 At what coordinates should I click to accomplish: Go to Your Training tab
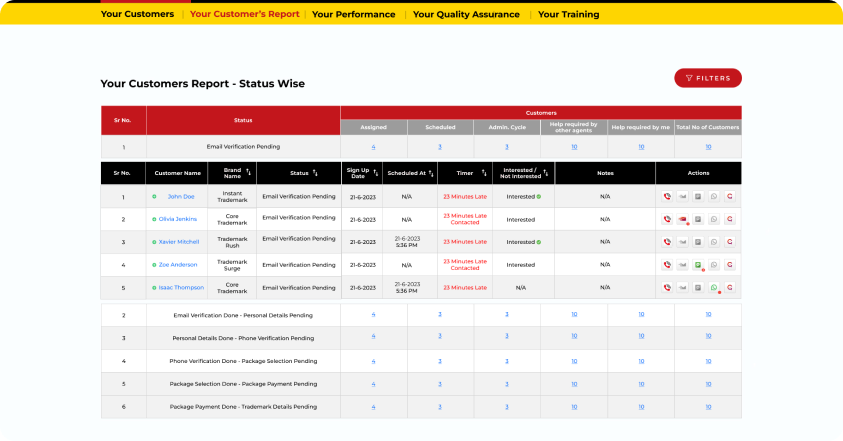568,15
